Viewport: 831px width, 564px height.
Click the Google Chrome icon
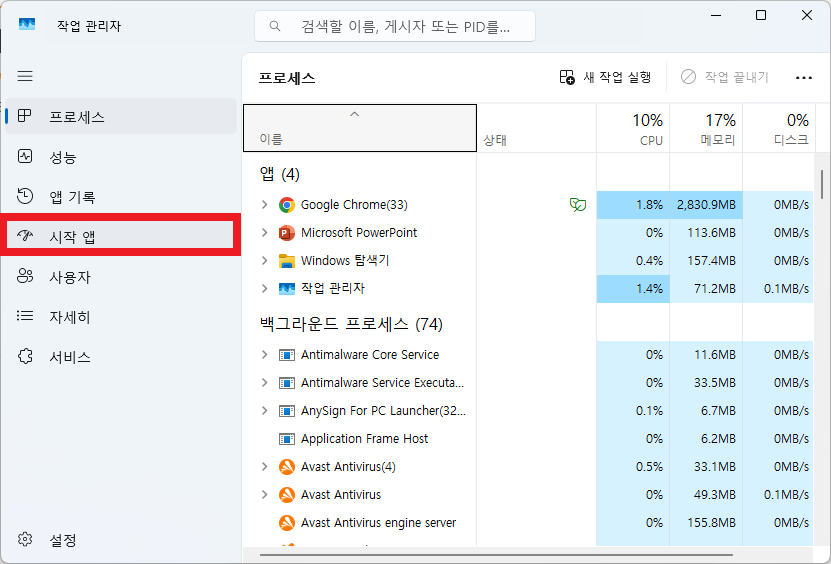287,205
